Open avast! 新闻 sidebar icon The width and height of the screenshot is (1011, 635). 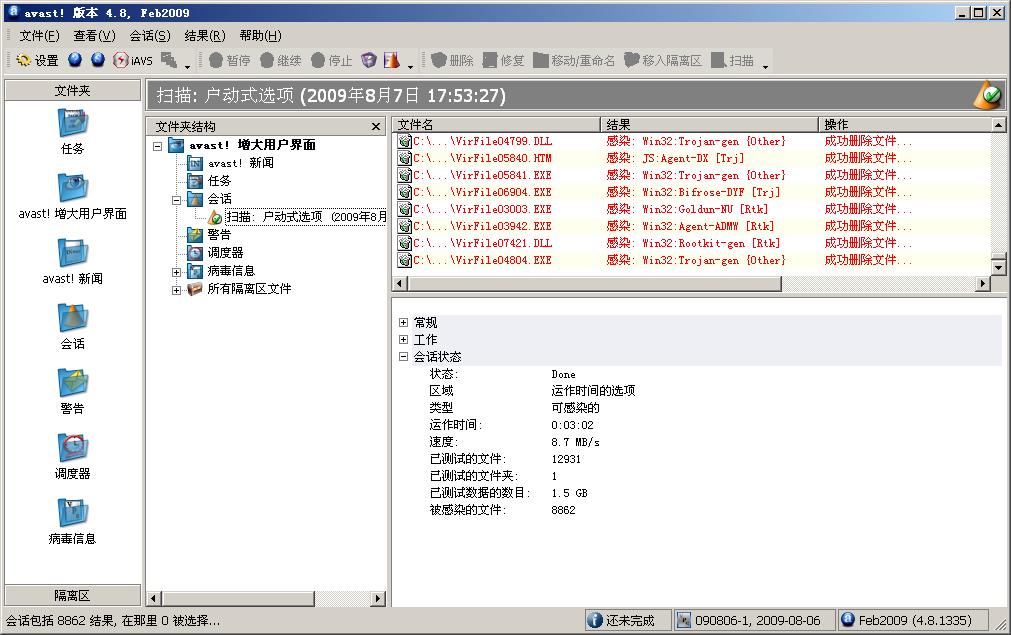point(72,262)
